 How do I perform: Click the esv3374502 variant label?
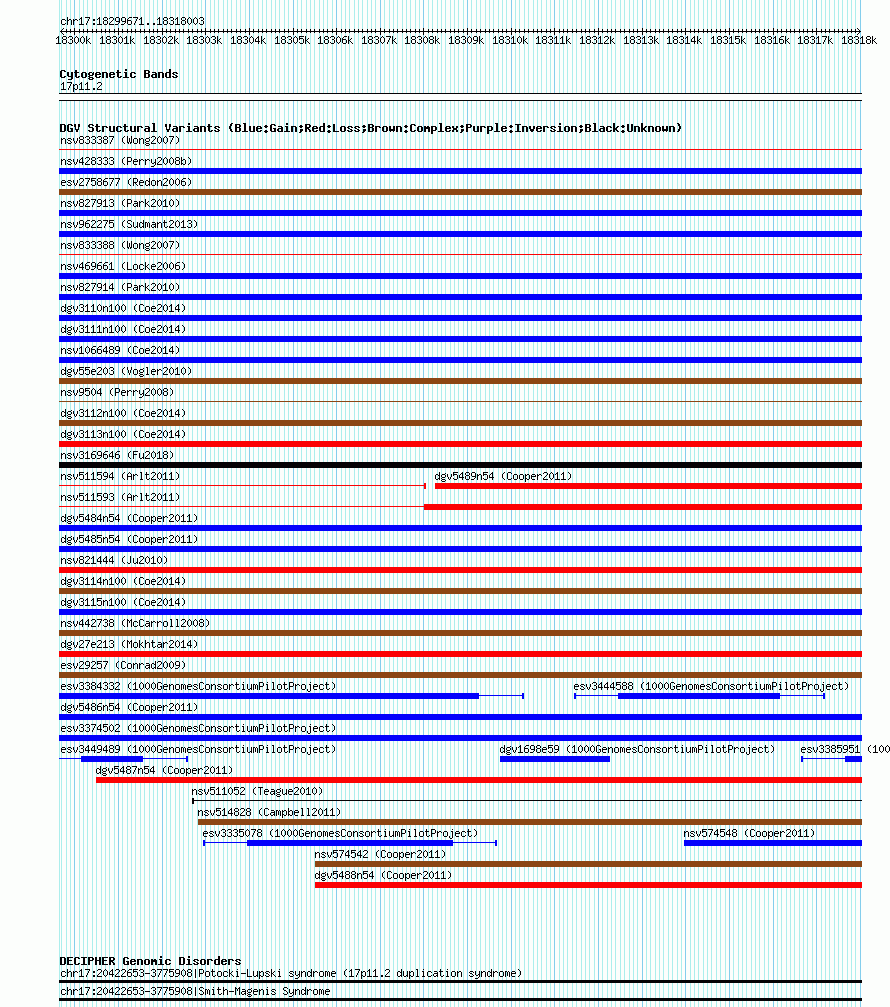coord(198,728)
